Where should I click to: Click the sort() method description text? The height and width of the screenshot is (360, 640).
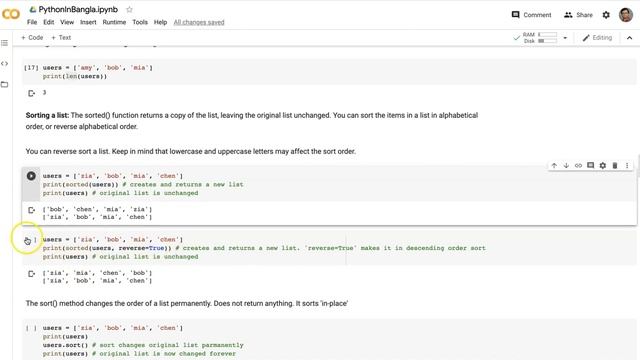click(x=187, y=304)
